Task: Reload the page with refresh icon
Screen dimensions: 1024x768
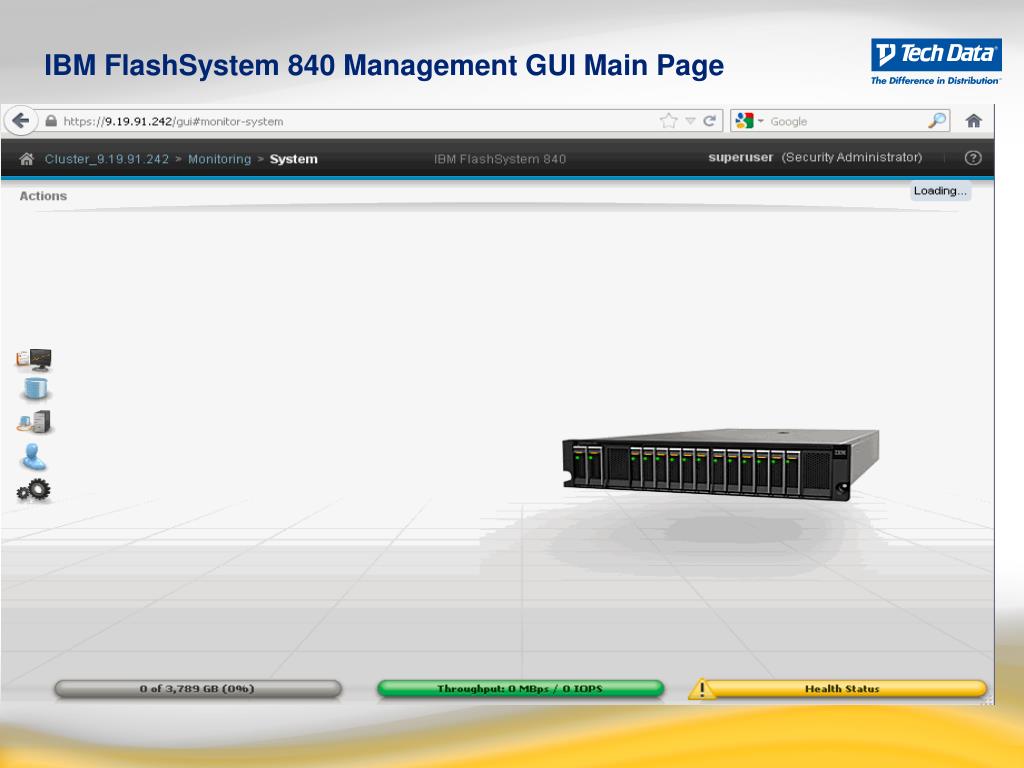Action: (709, 121)
